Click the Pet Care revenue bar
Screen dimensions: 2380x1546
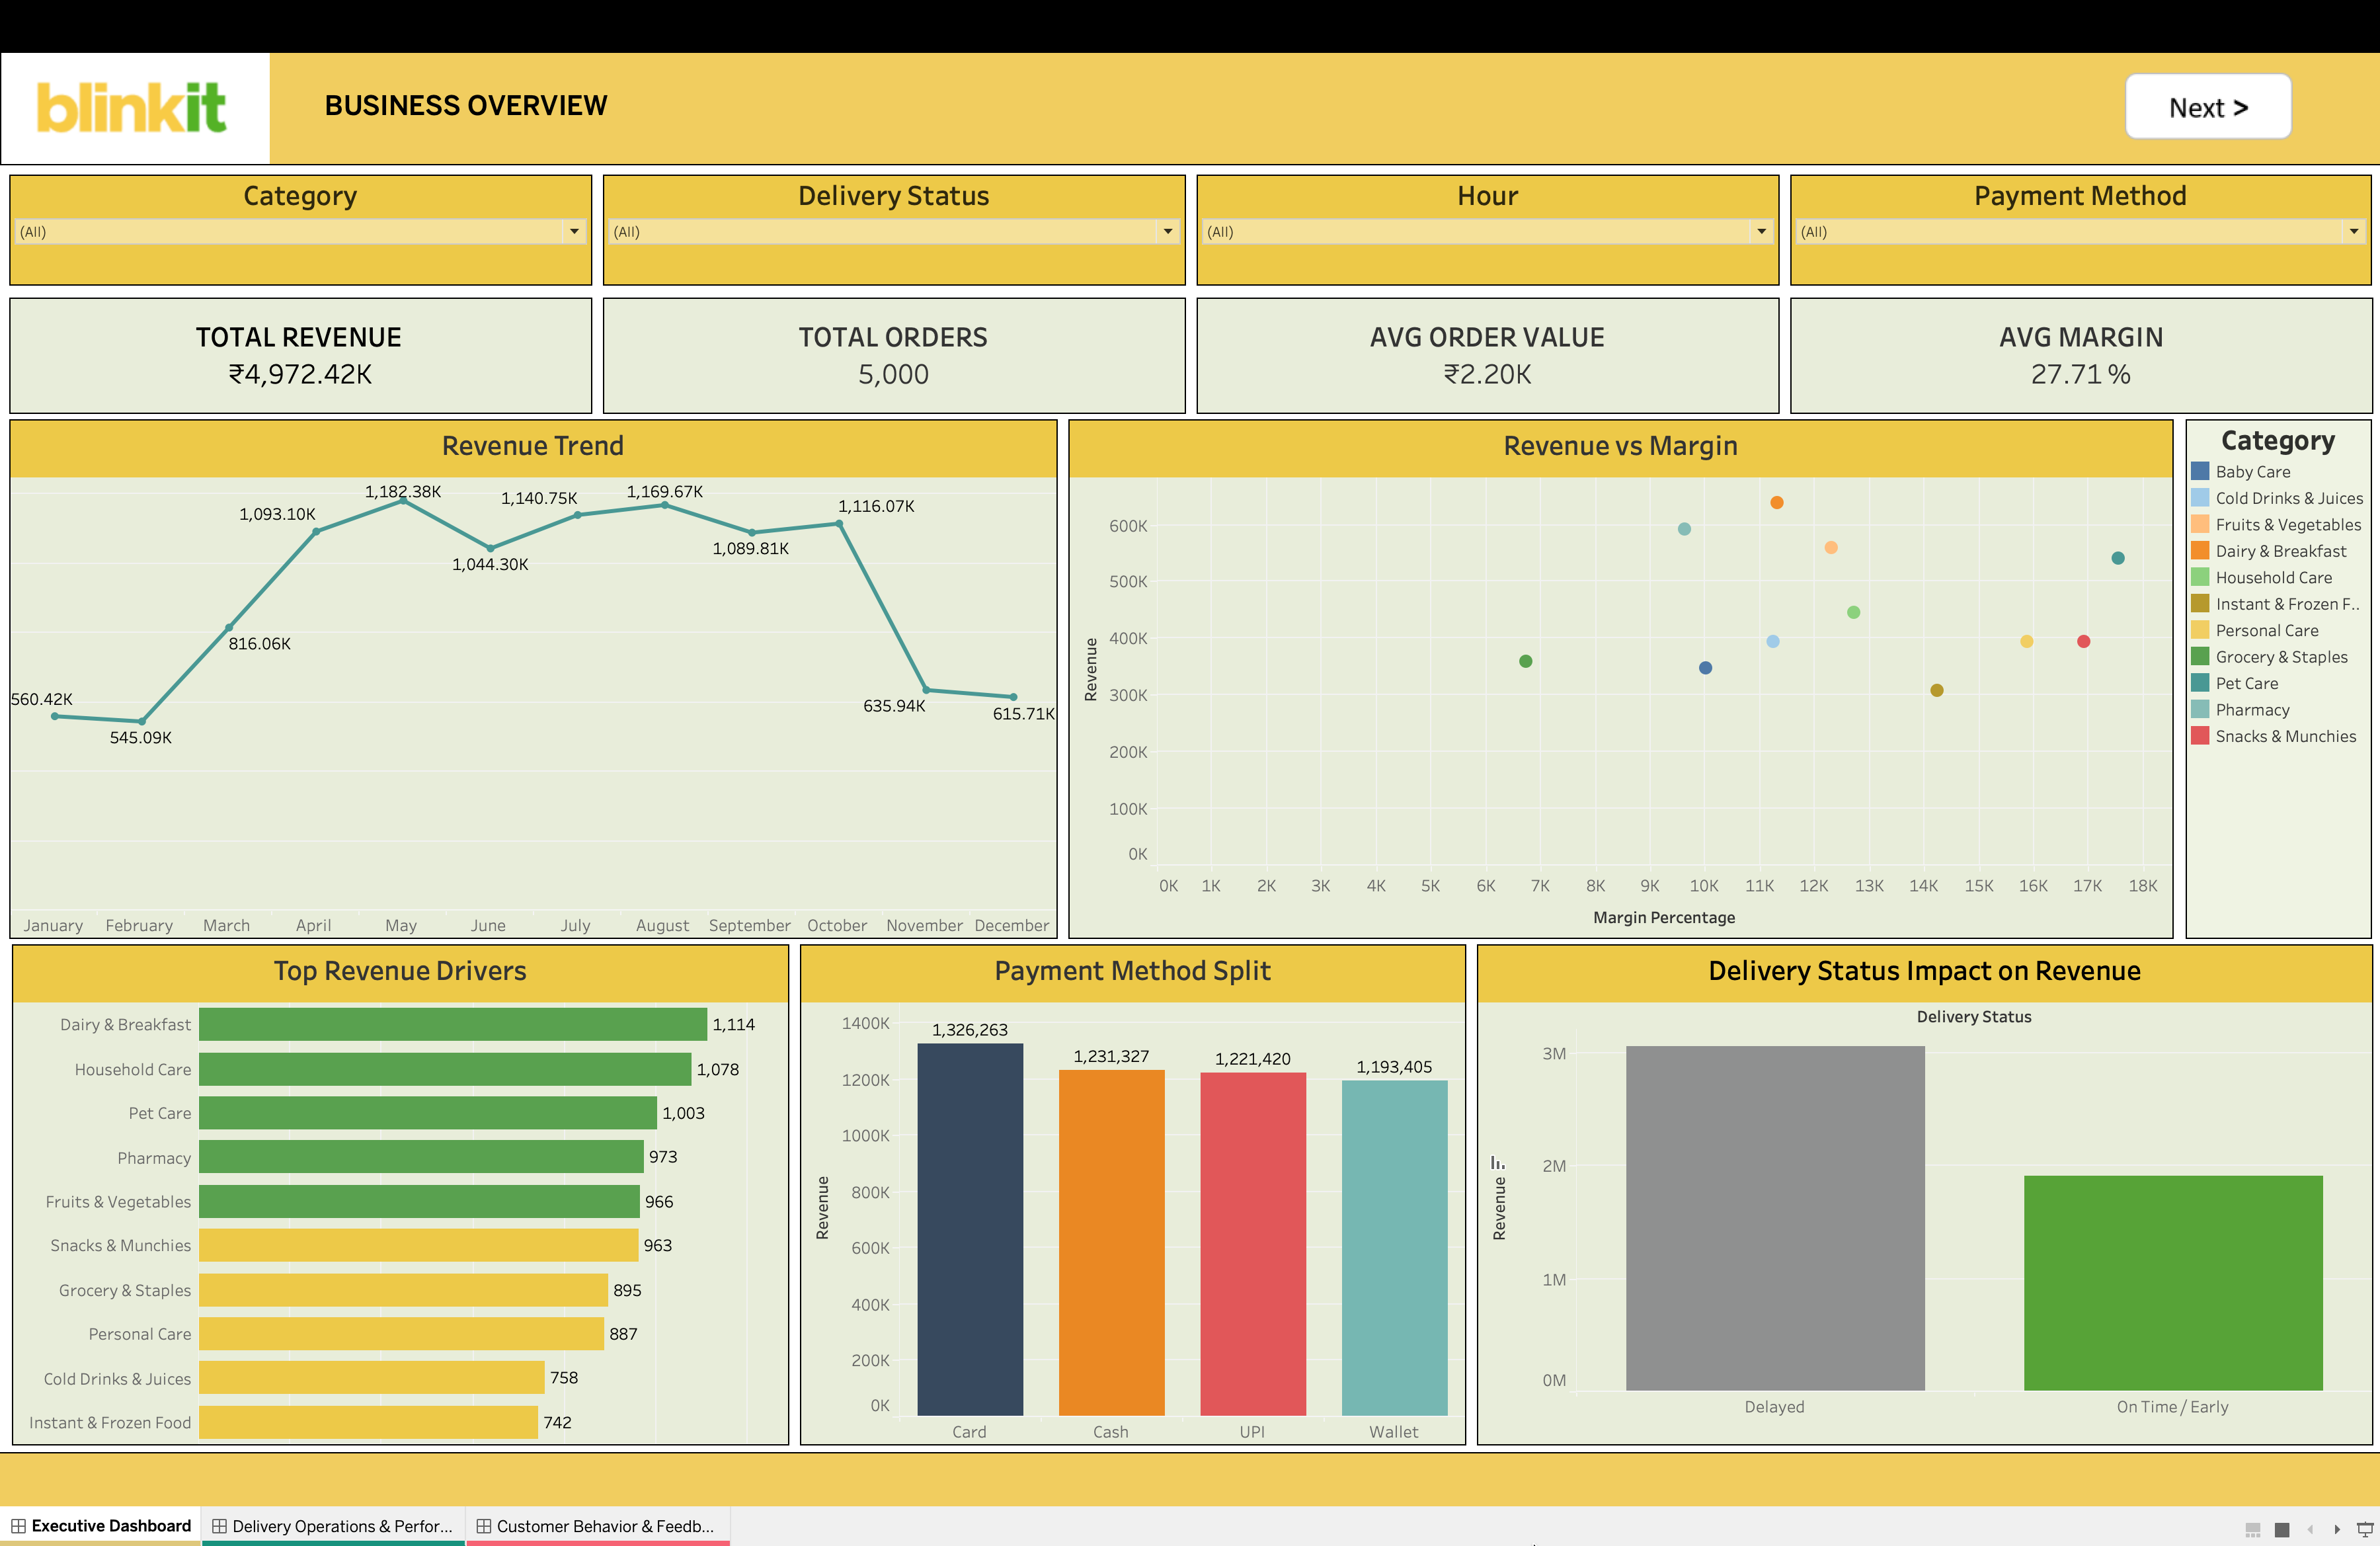click(428, 1113)
